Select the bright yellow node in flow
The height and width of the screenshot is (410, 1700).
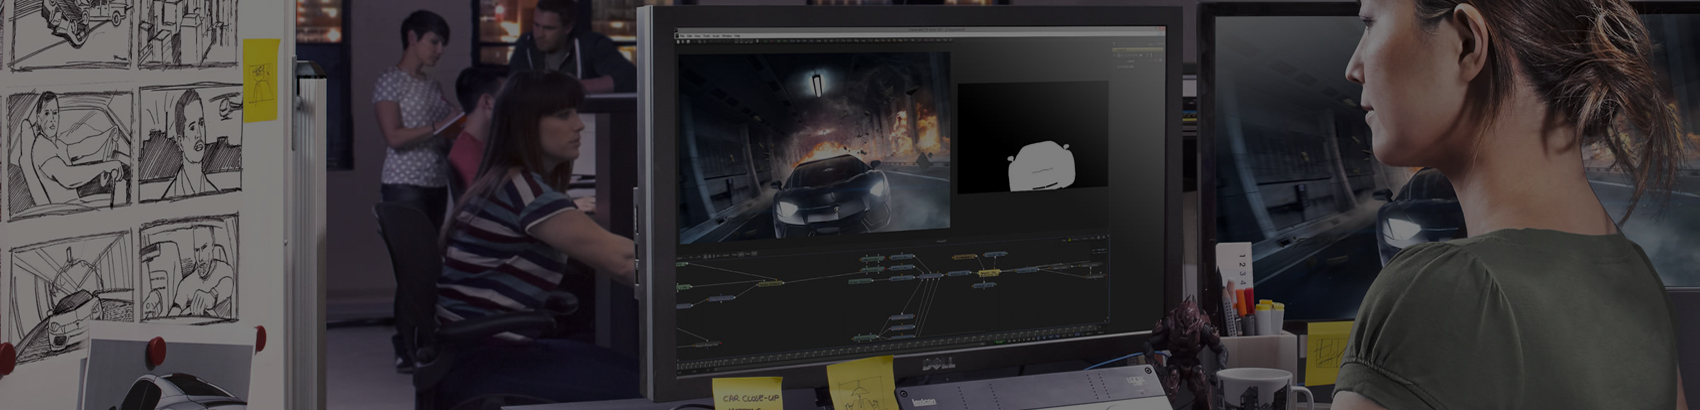989,273
